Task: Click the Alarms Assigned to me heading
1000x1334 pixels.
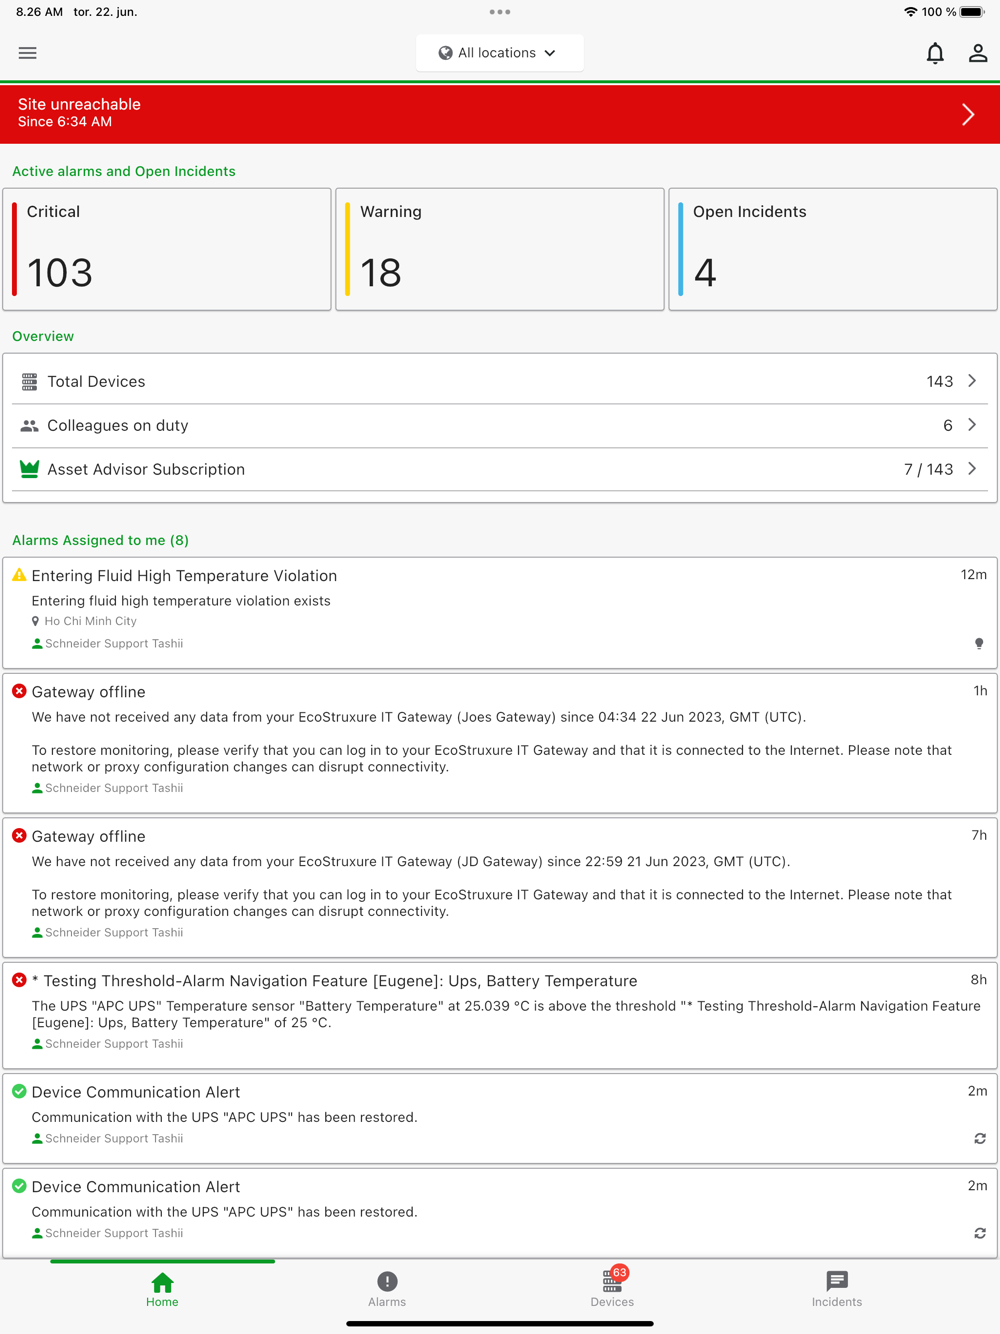Action: pyautogui.click(x=100, y=540)
